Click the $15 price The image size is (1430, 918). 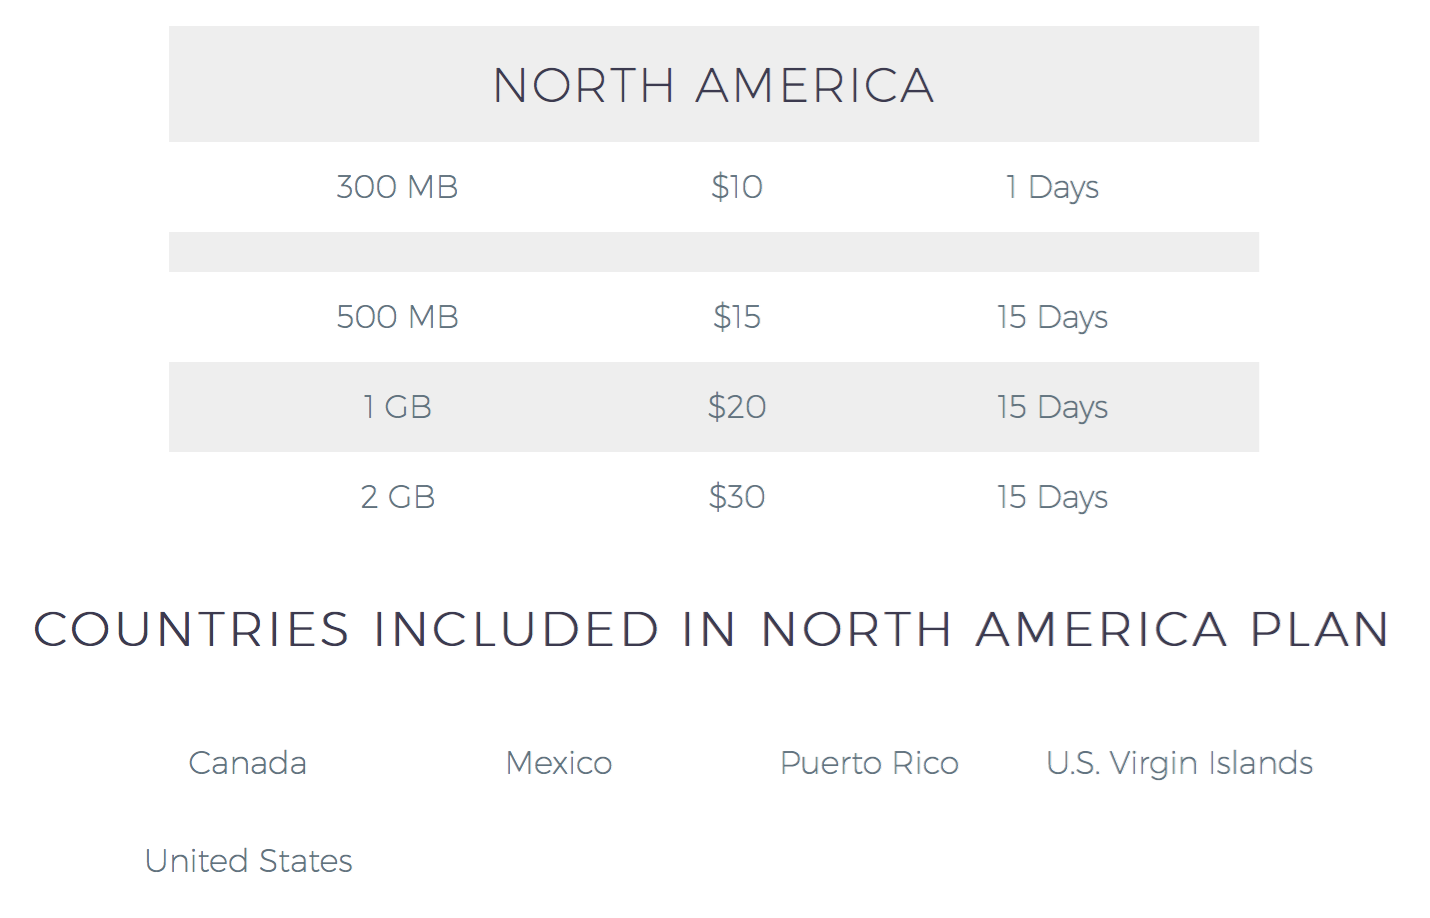[737, 317]
